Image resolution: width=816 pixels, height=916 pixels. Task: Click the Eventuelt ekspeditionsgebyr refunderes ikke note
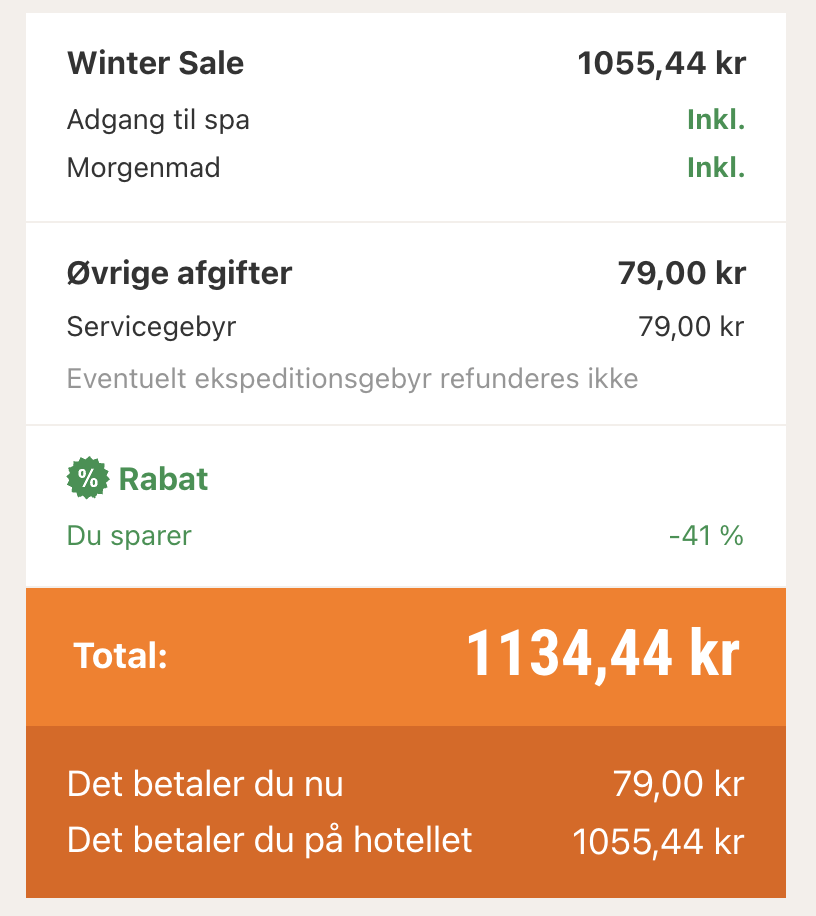[x=352, y=379]
